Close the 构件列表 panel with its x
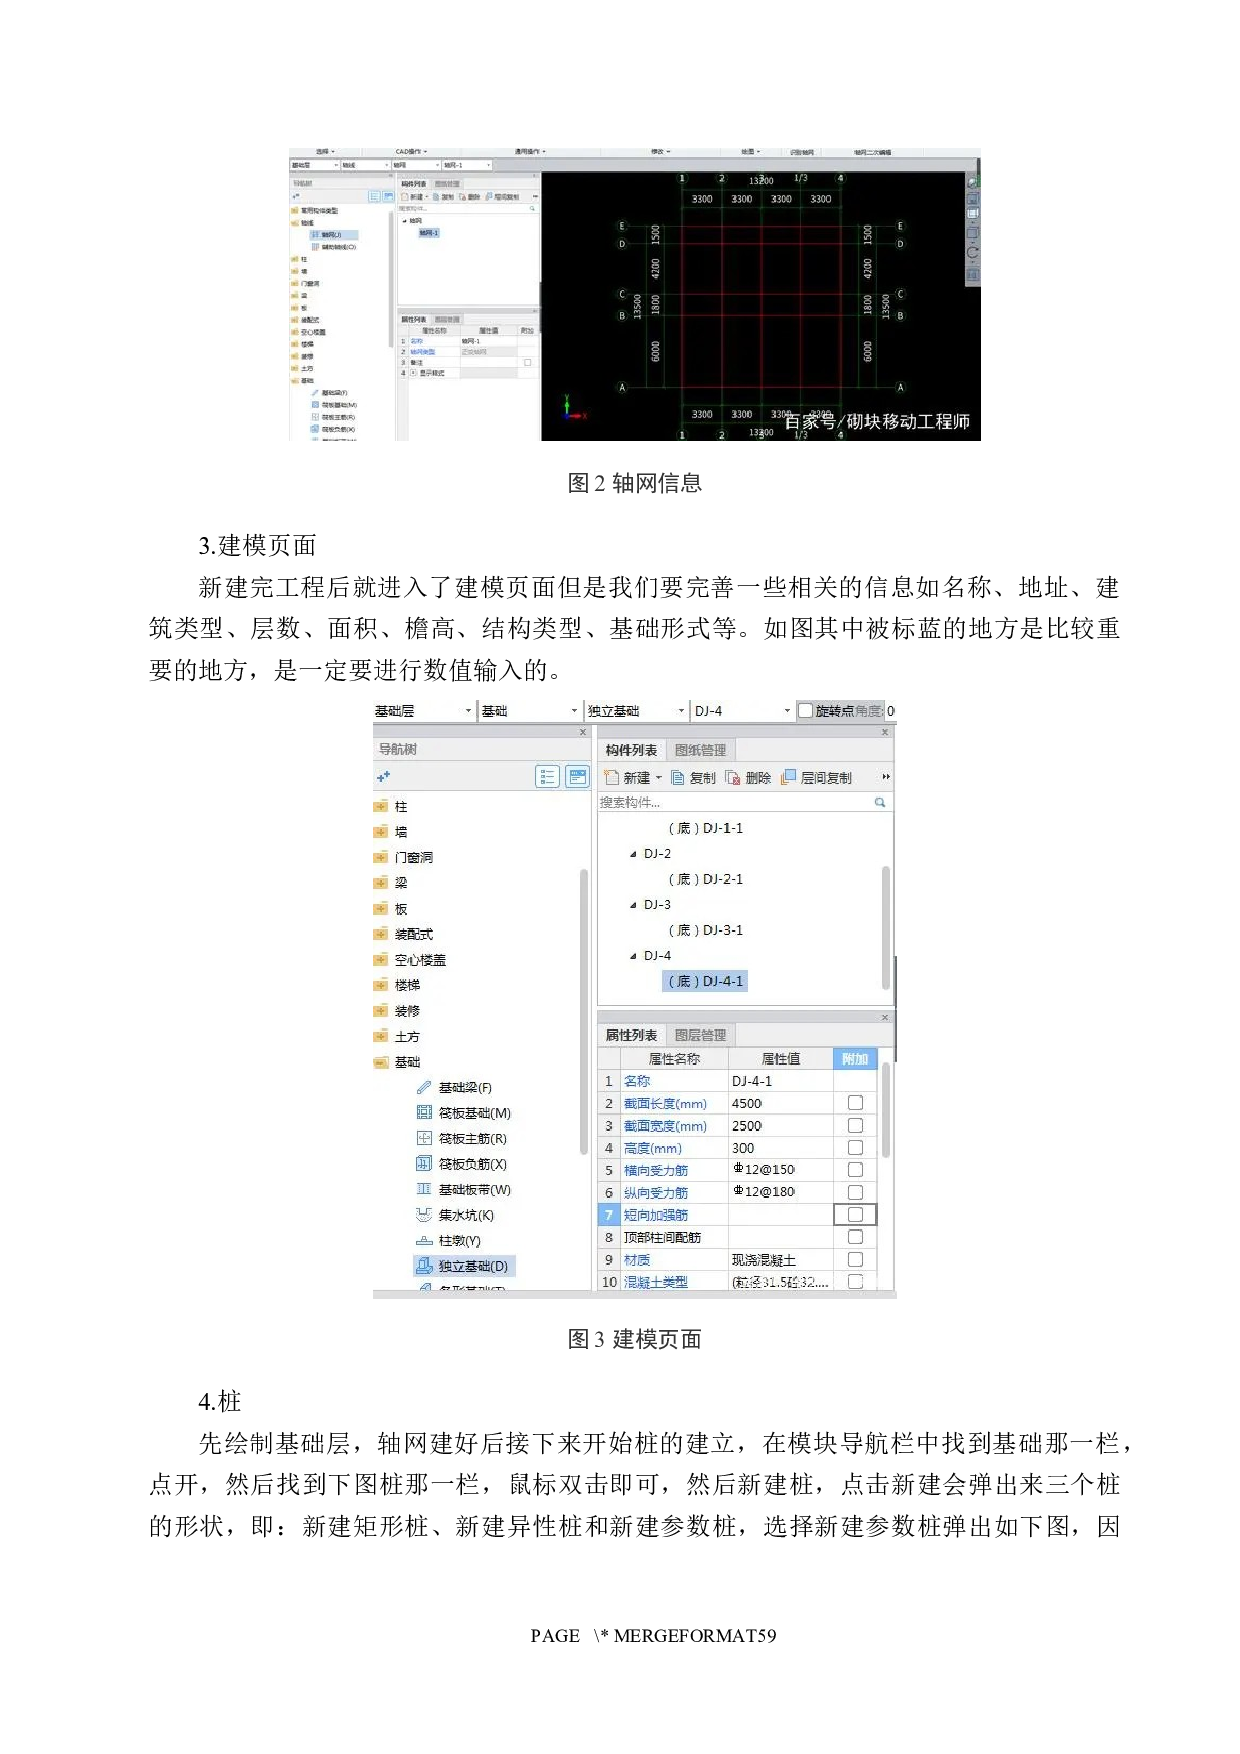 pyautogui.click(x=885, y=732)
